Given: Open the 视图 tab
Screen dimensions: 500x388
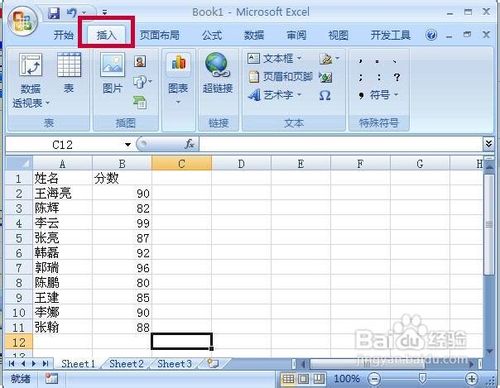Looking at the screenshot, I should [338, 35].
